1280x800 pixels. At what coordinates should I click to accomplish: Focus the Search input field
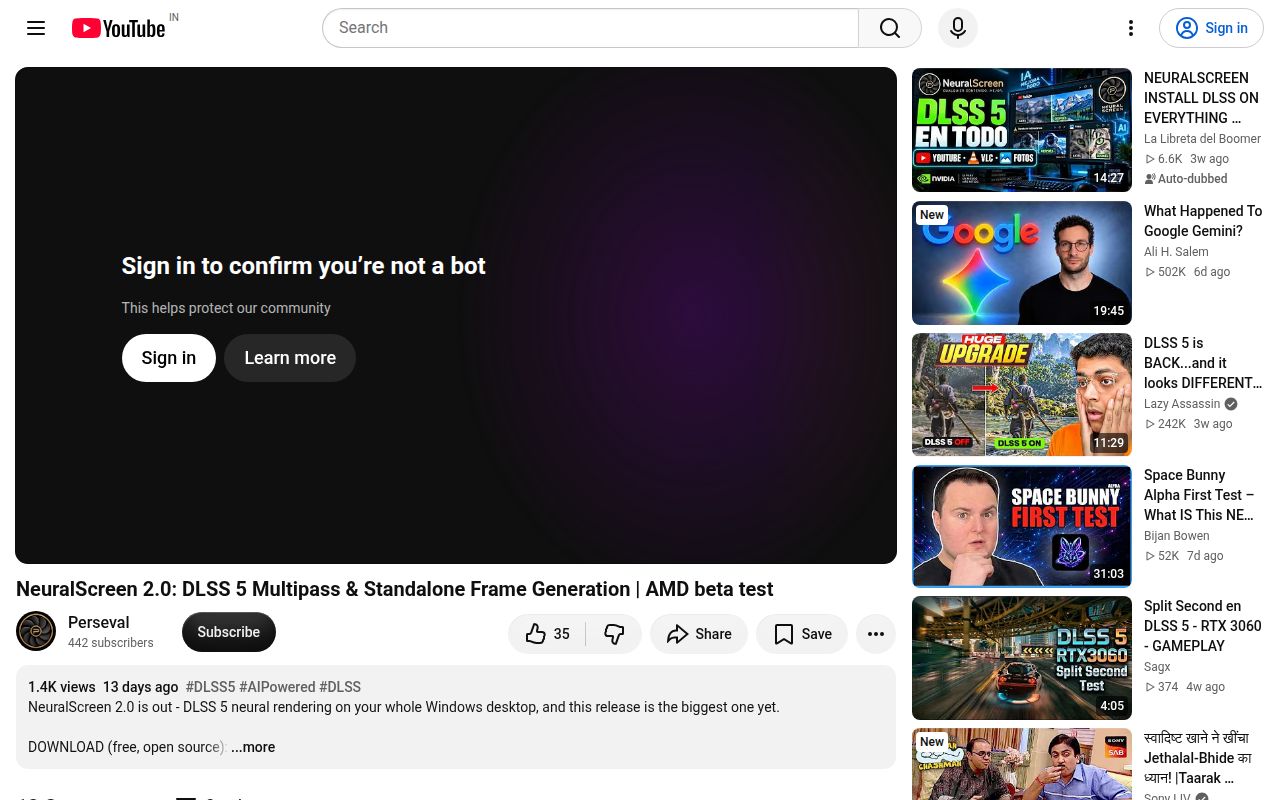pos(590,28)
